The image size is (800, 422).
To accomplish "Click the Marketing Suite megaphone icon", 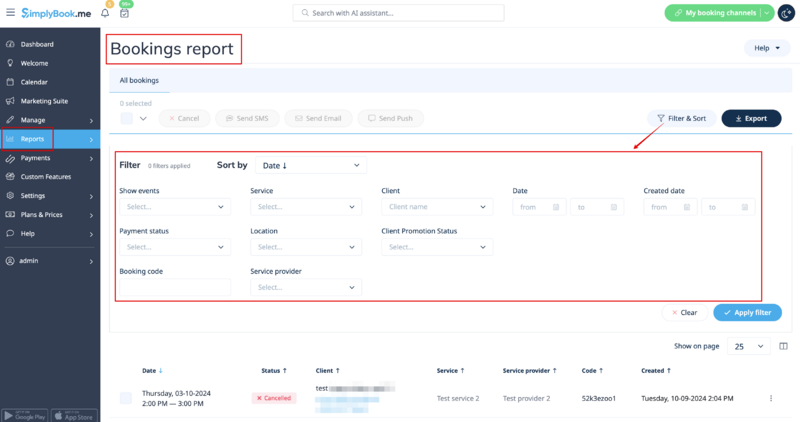I will 10,101.
